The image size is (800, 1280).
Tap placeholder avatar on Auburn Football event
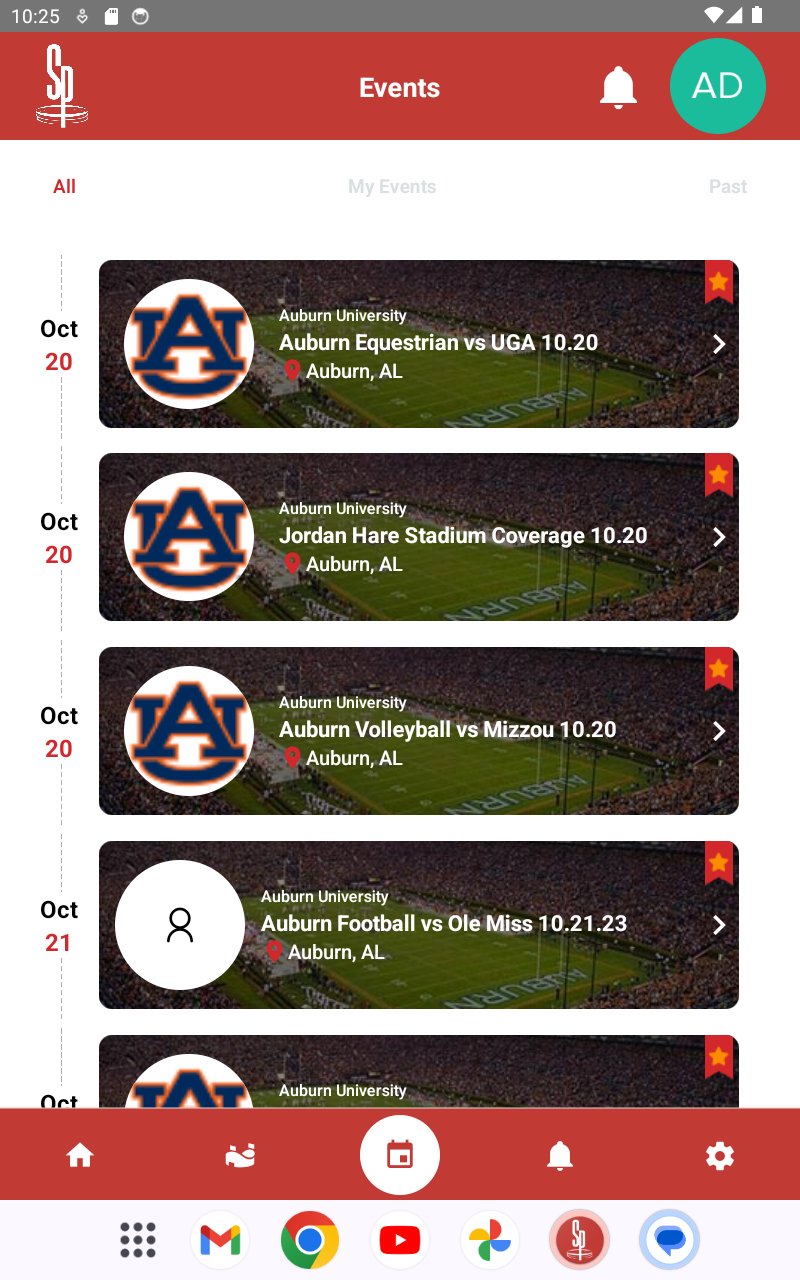(x=180, y=925)
